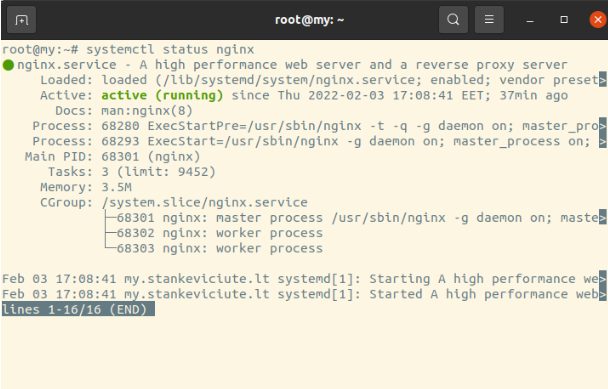Open a new terminal tab
608x389 pixels.
[21, 20]
